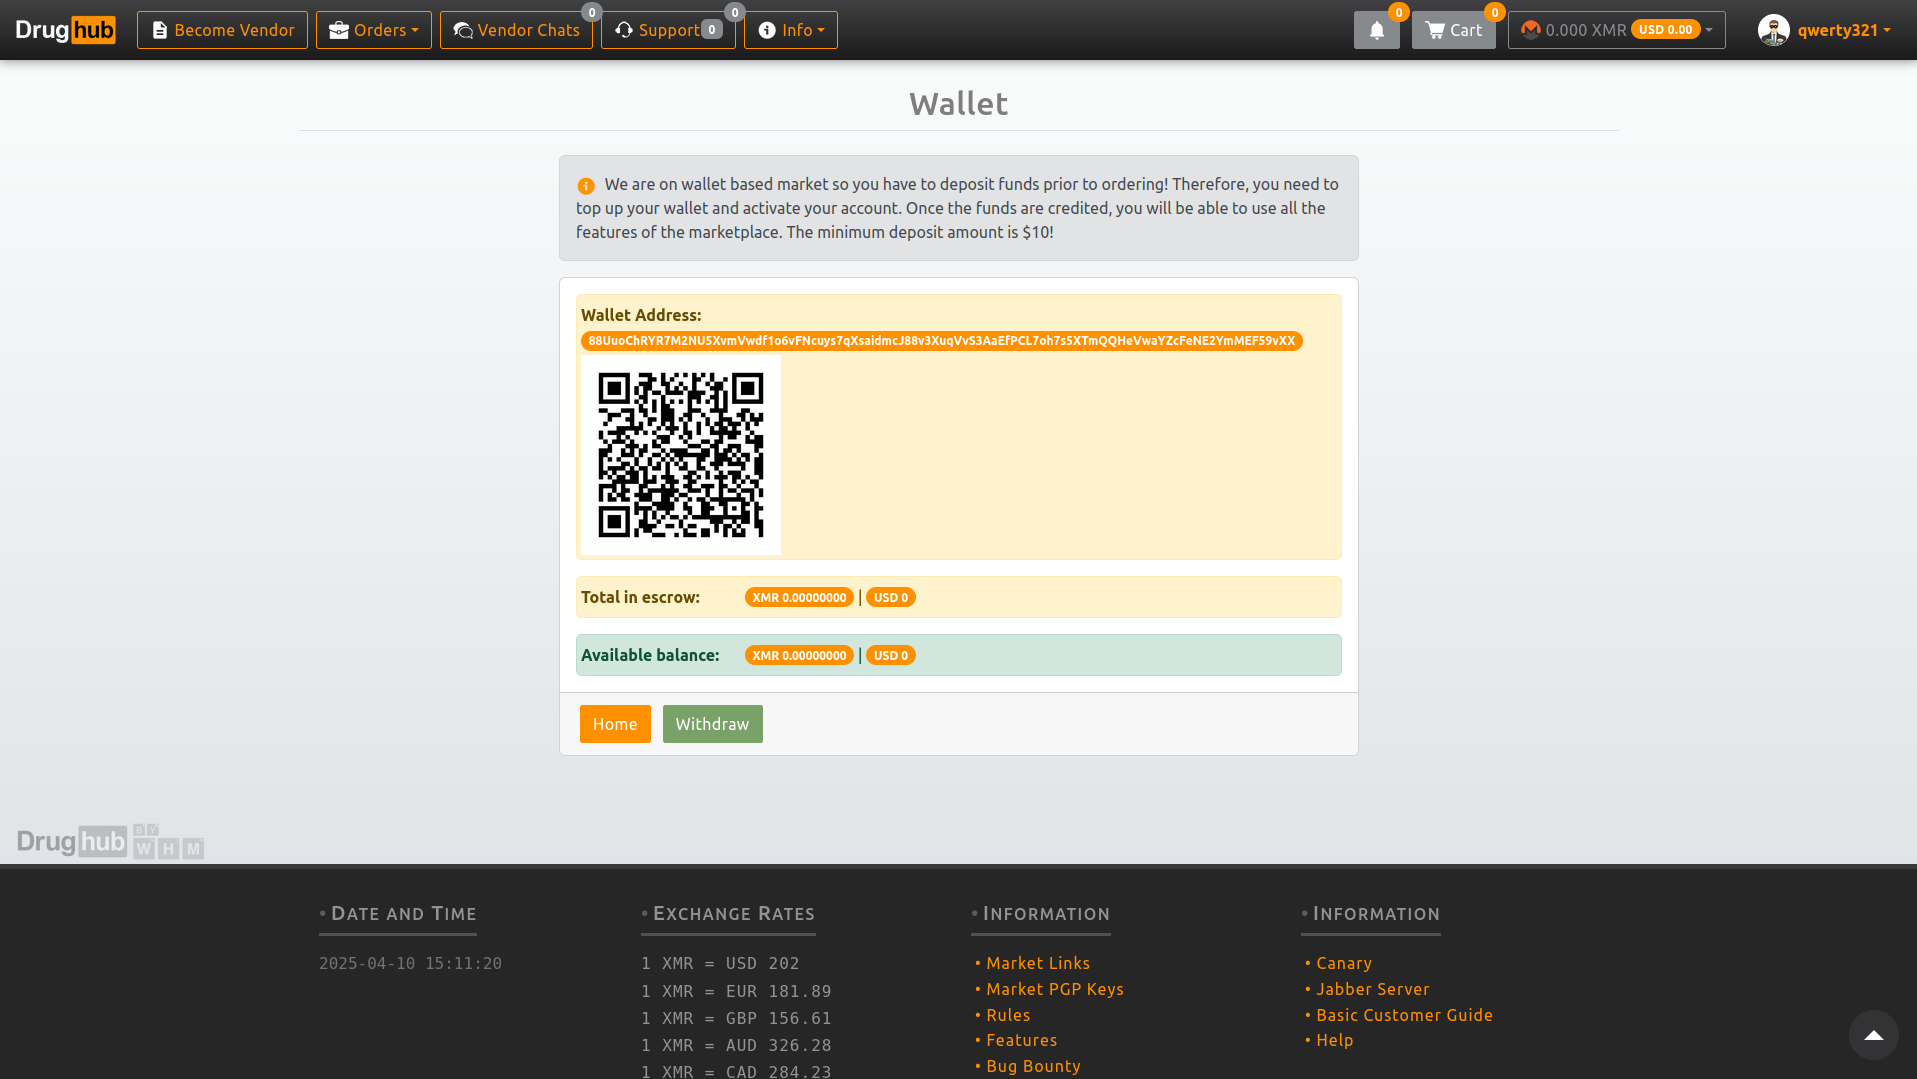The height and width of the screenshot is (1079, 1917).
Task: Open the Market PGP Keys link
Action: [1054, 989]
